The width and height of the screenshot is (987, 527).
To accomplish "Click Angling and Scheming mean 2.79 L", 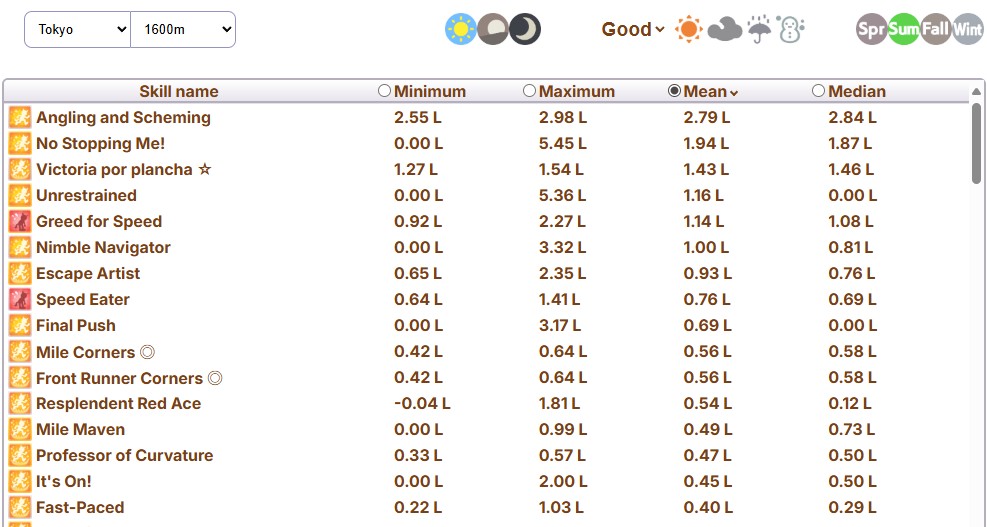I will 707,118.
